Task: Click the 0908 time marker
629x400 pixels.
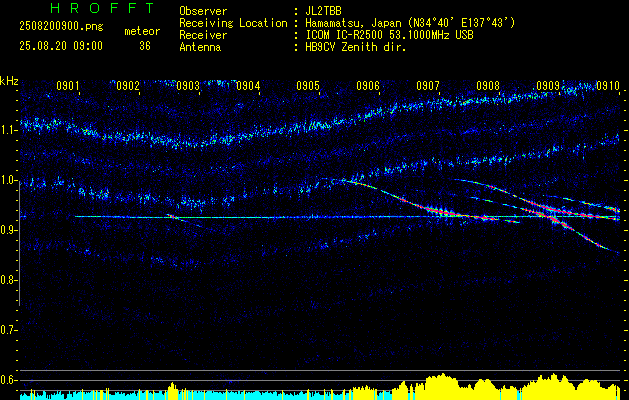Action: click(488, 85)
